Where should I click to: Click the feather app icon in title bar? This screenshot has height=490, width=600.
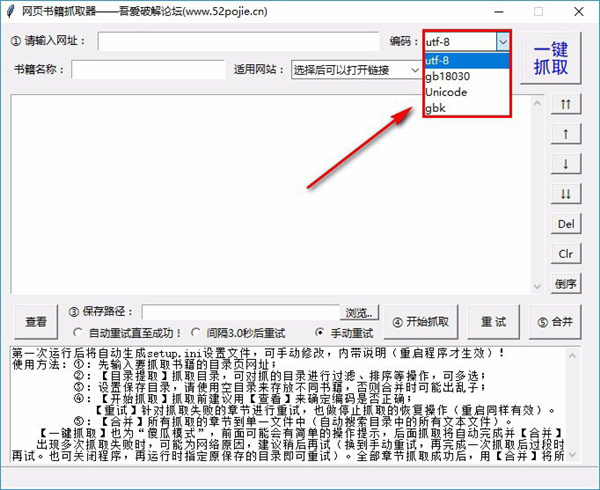click(x=11, y=11)
